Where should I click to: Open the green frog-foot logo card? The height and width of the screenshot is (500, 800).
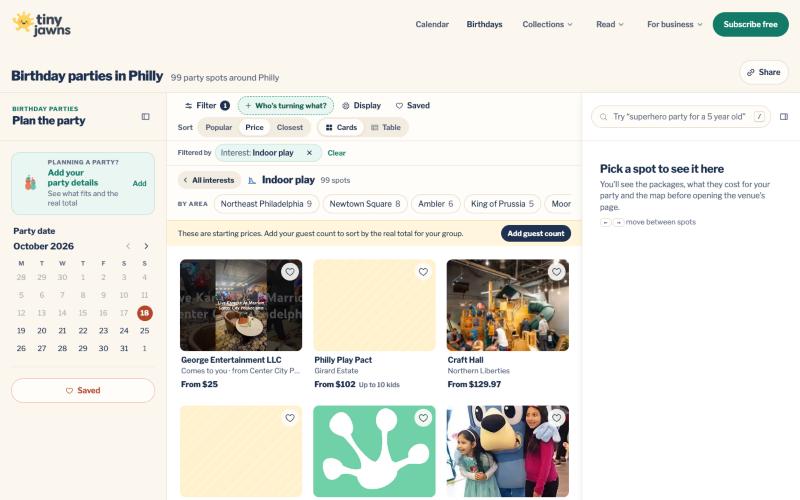click(374, 451)
